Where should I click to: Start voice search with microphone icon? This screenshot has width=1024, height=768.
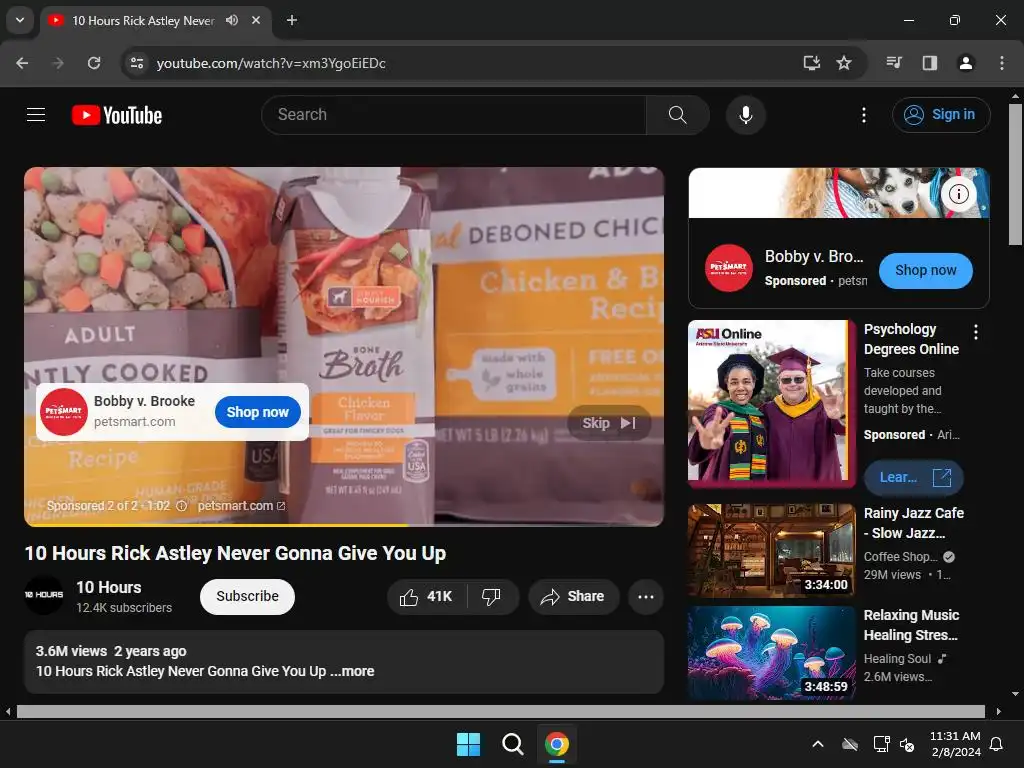click(745, 115)
